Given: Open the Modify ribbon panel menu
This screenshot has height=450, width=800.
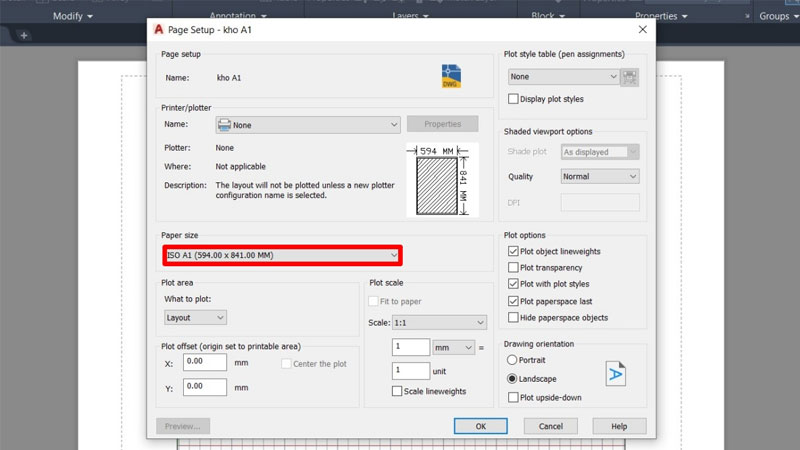Looking at the screenshot, I should pyautogui.click(x=72, y=16).
